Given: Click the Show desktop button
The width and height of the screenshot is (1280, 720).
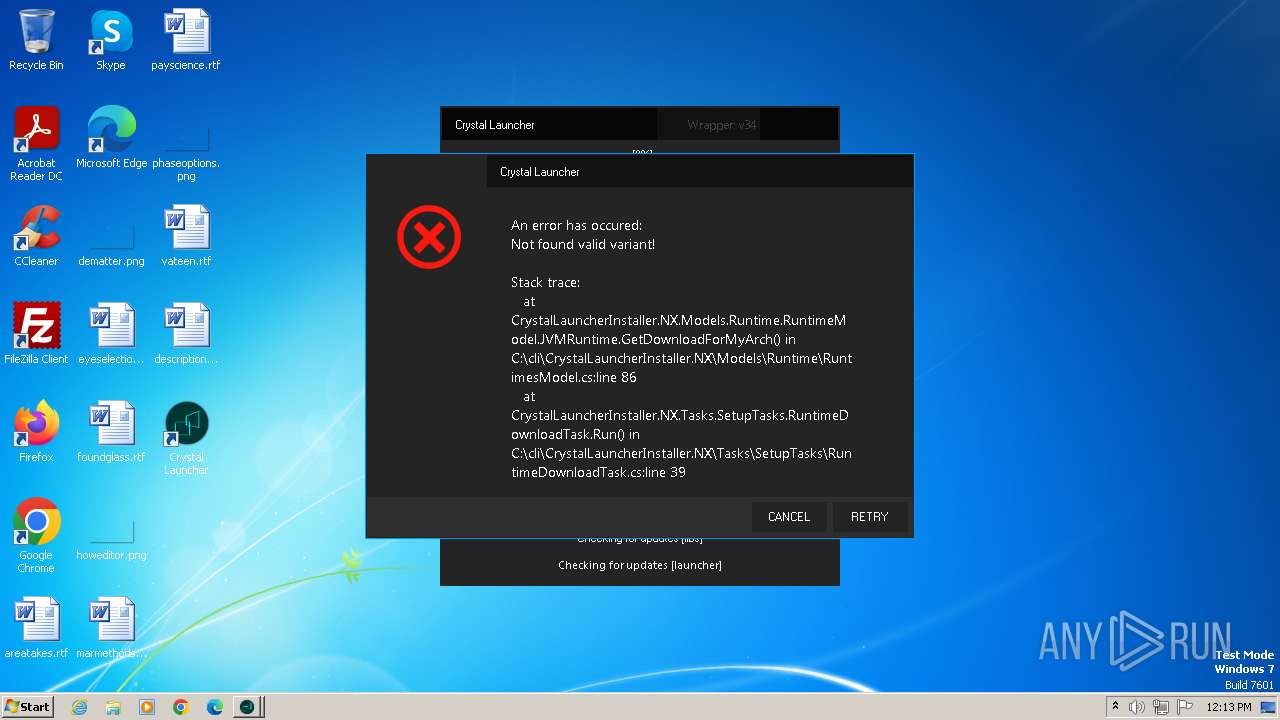Looking at the screenshot, I should click(x=1270, y=707).
